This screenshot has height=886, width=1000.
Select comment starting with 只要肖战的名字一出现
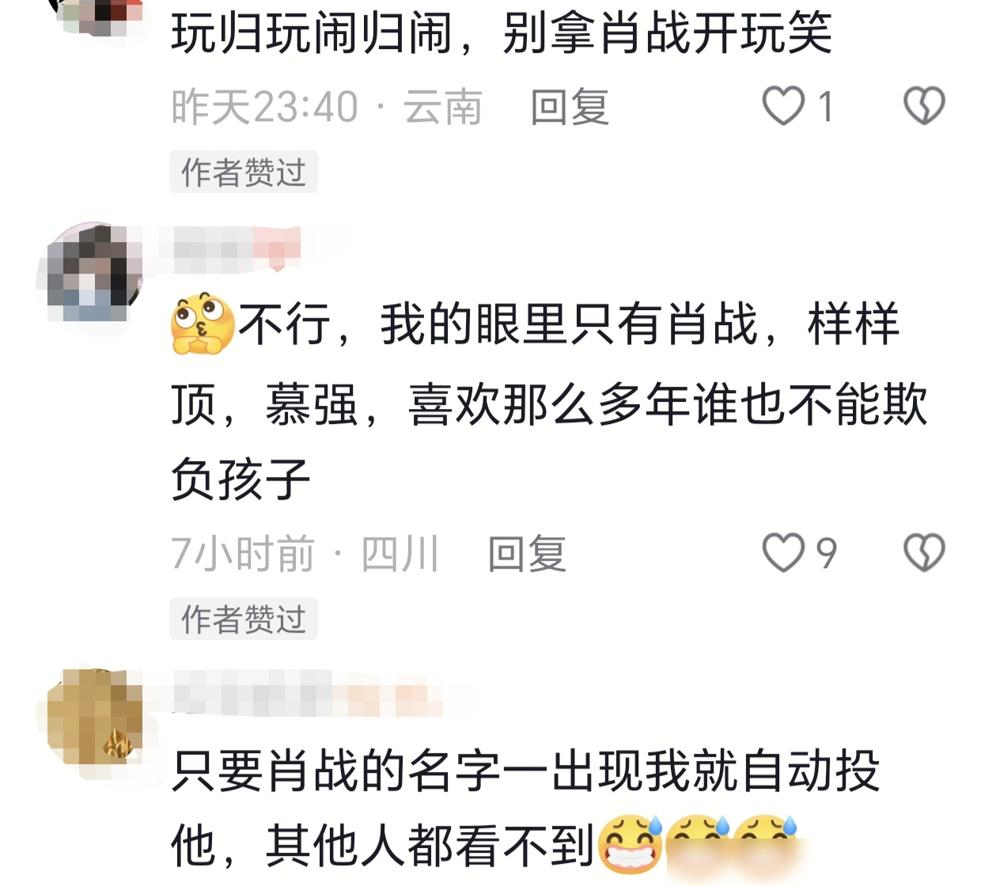(x=526, y=808)
